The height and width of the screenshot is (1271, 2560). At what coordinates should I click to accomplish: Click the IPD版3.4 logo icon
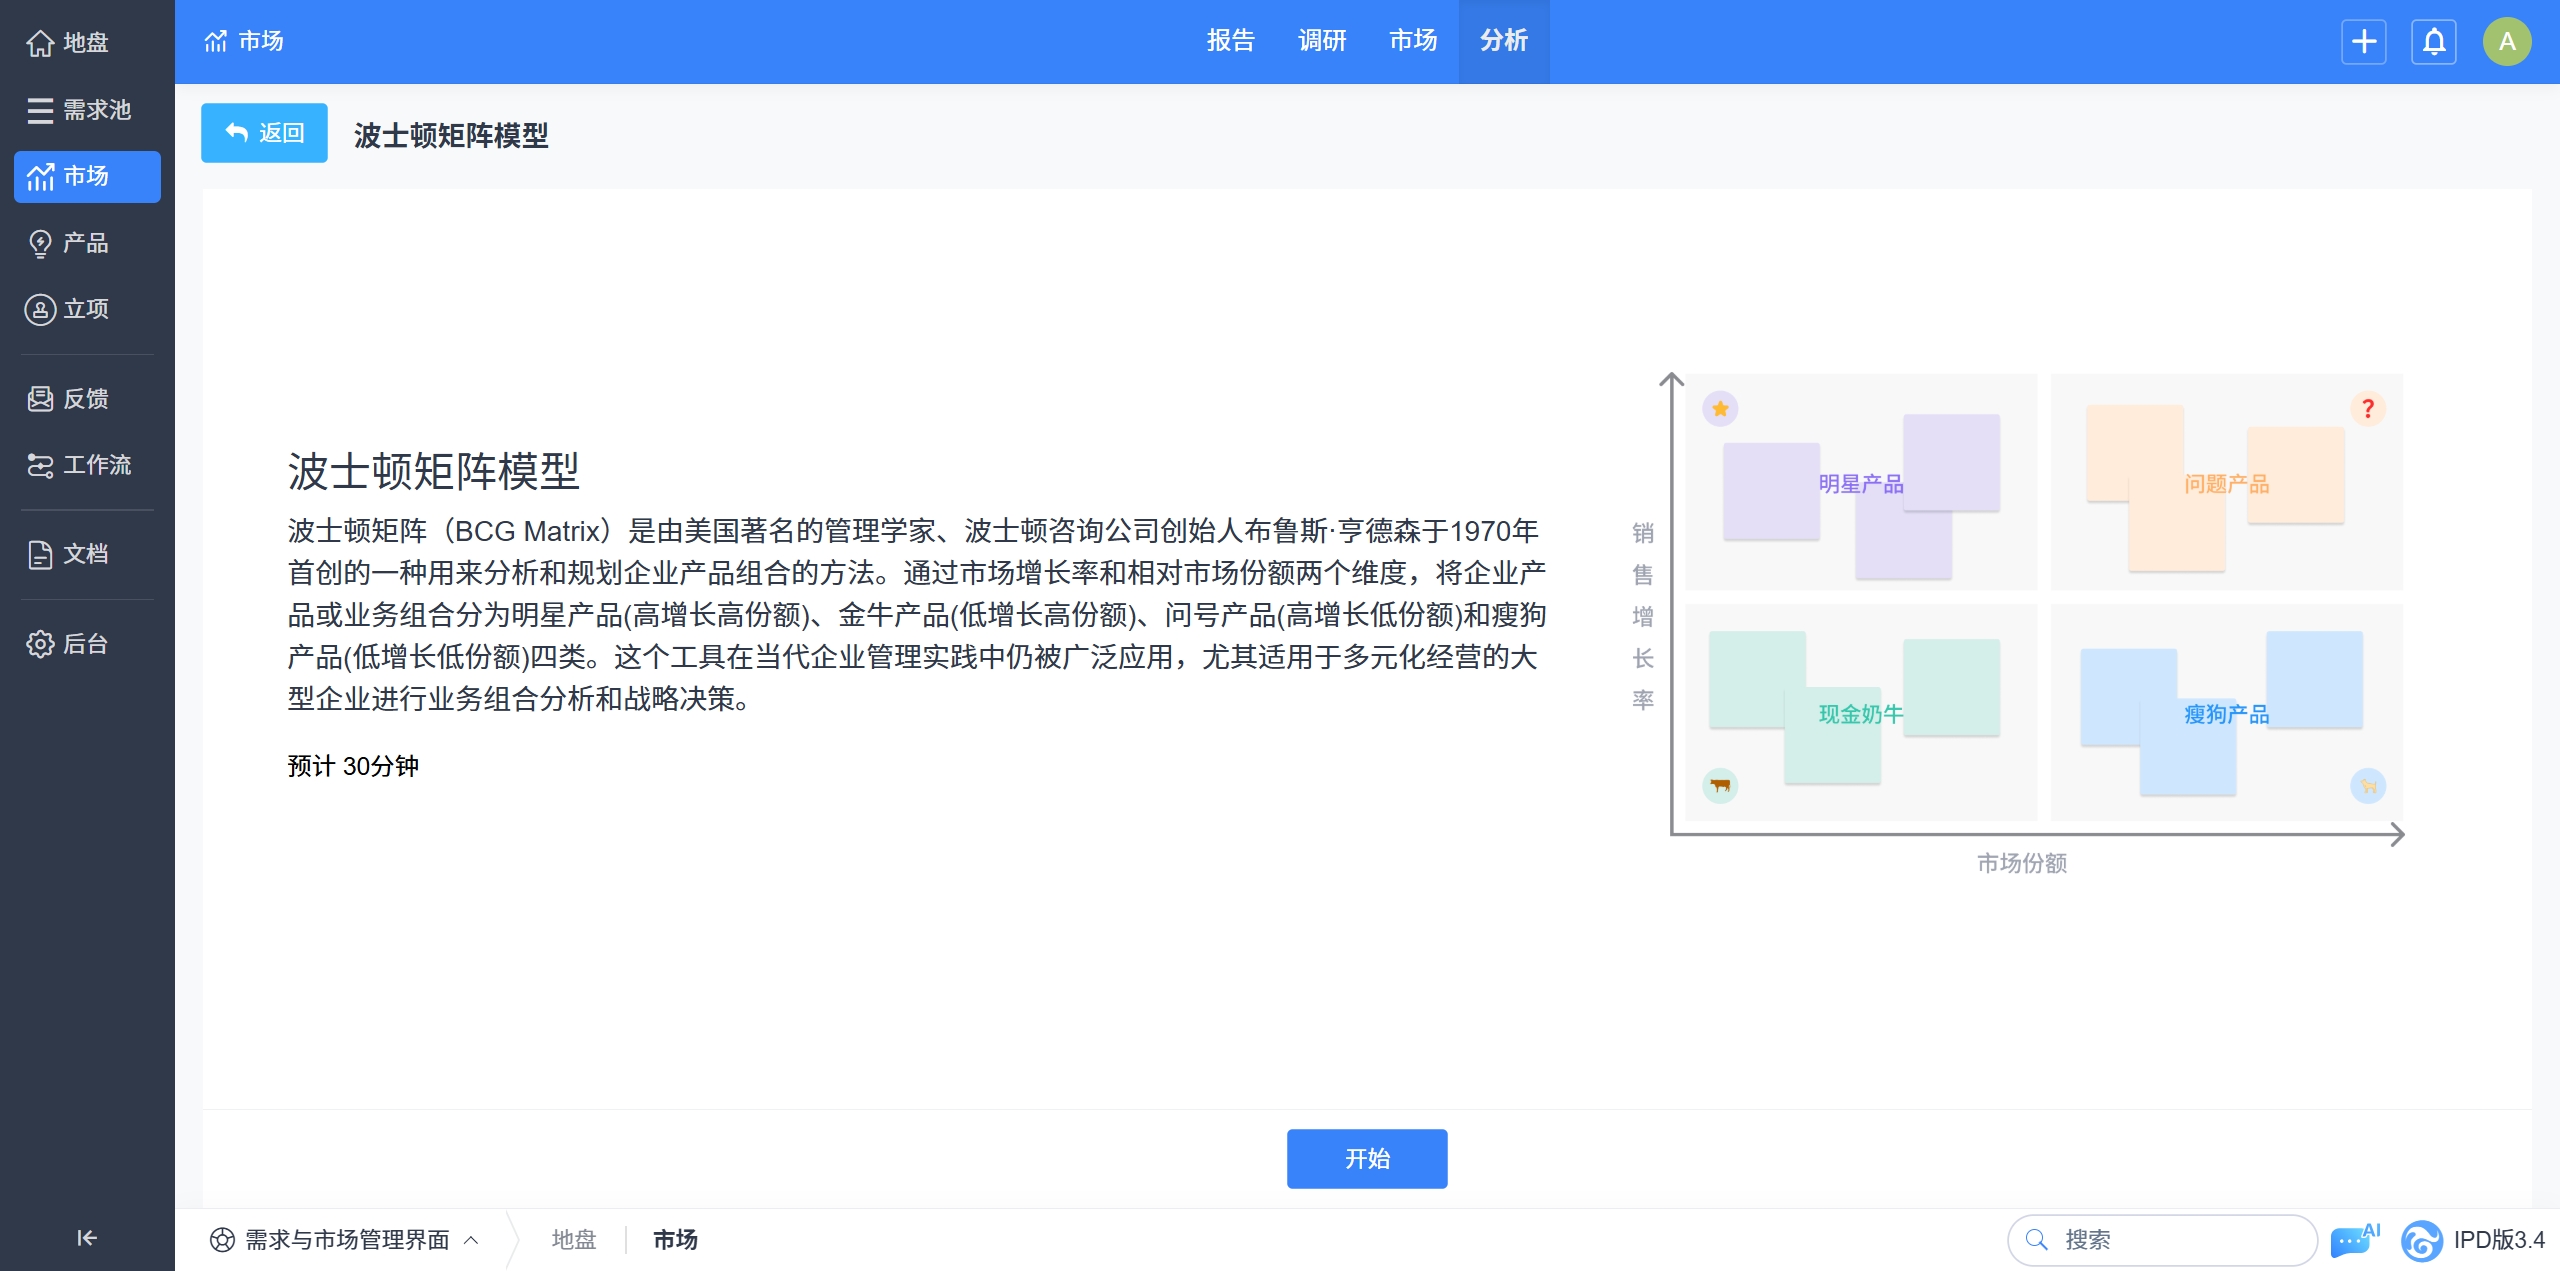2421,1241
